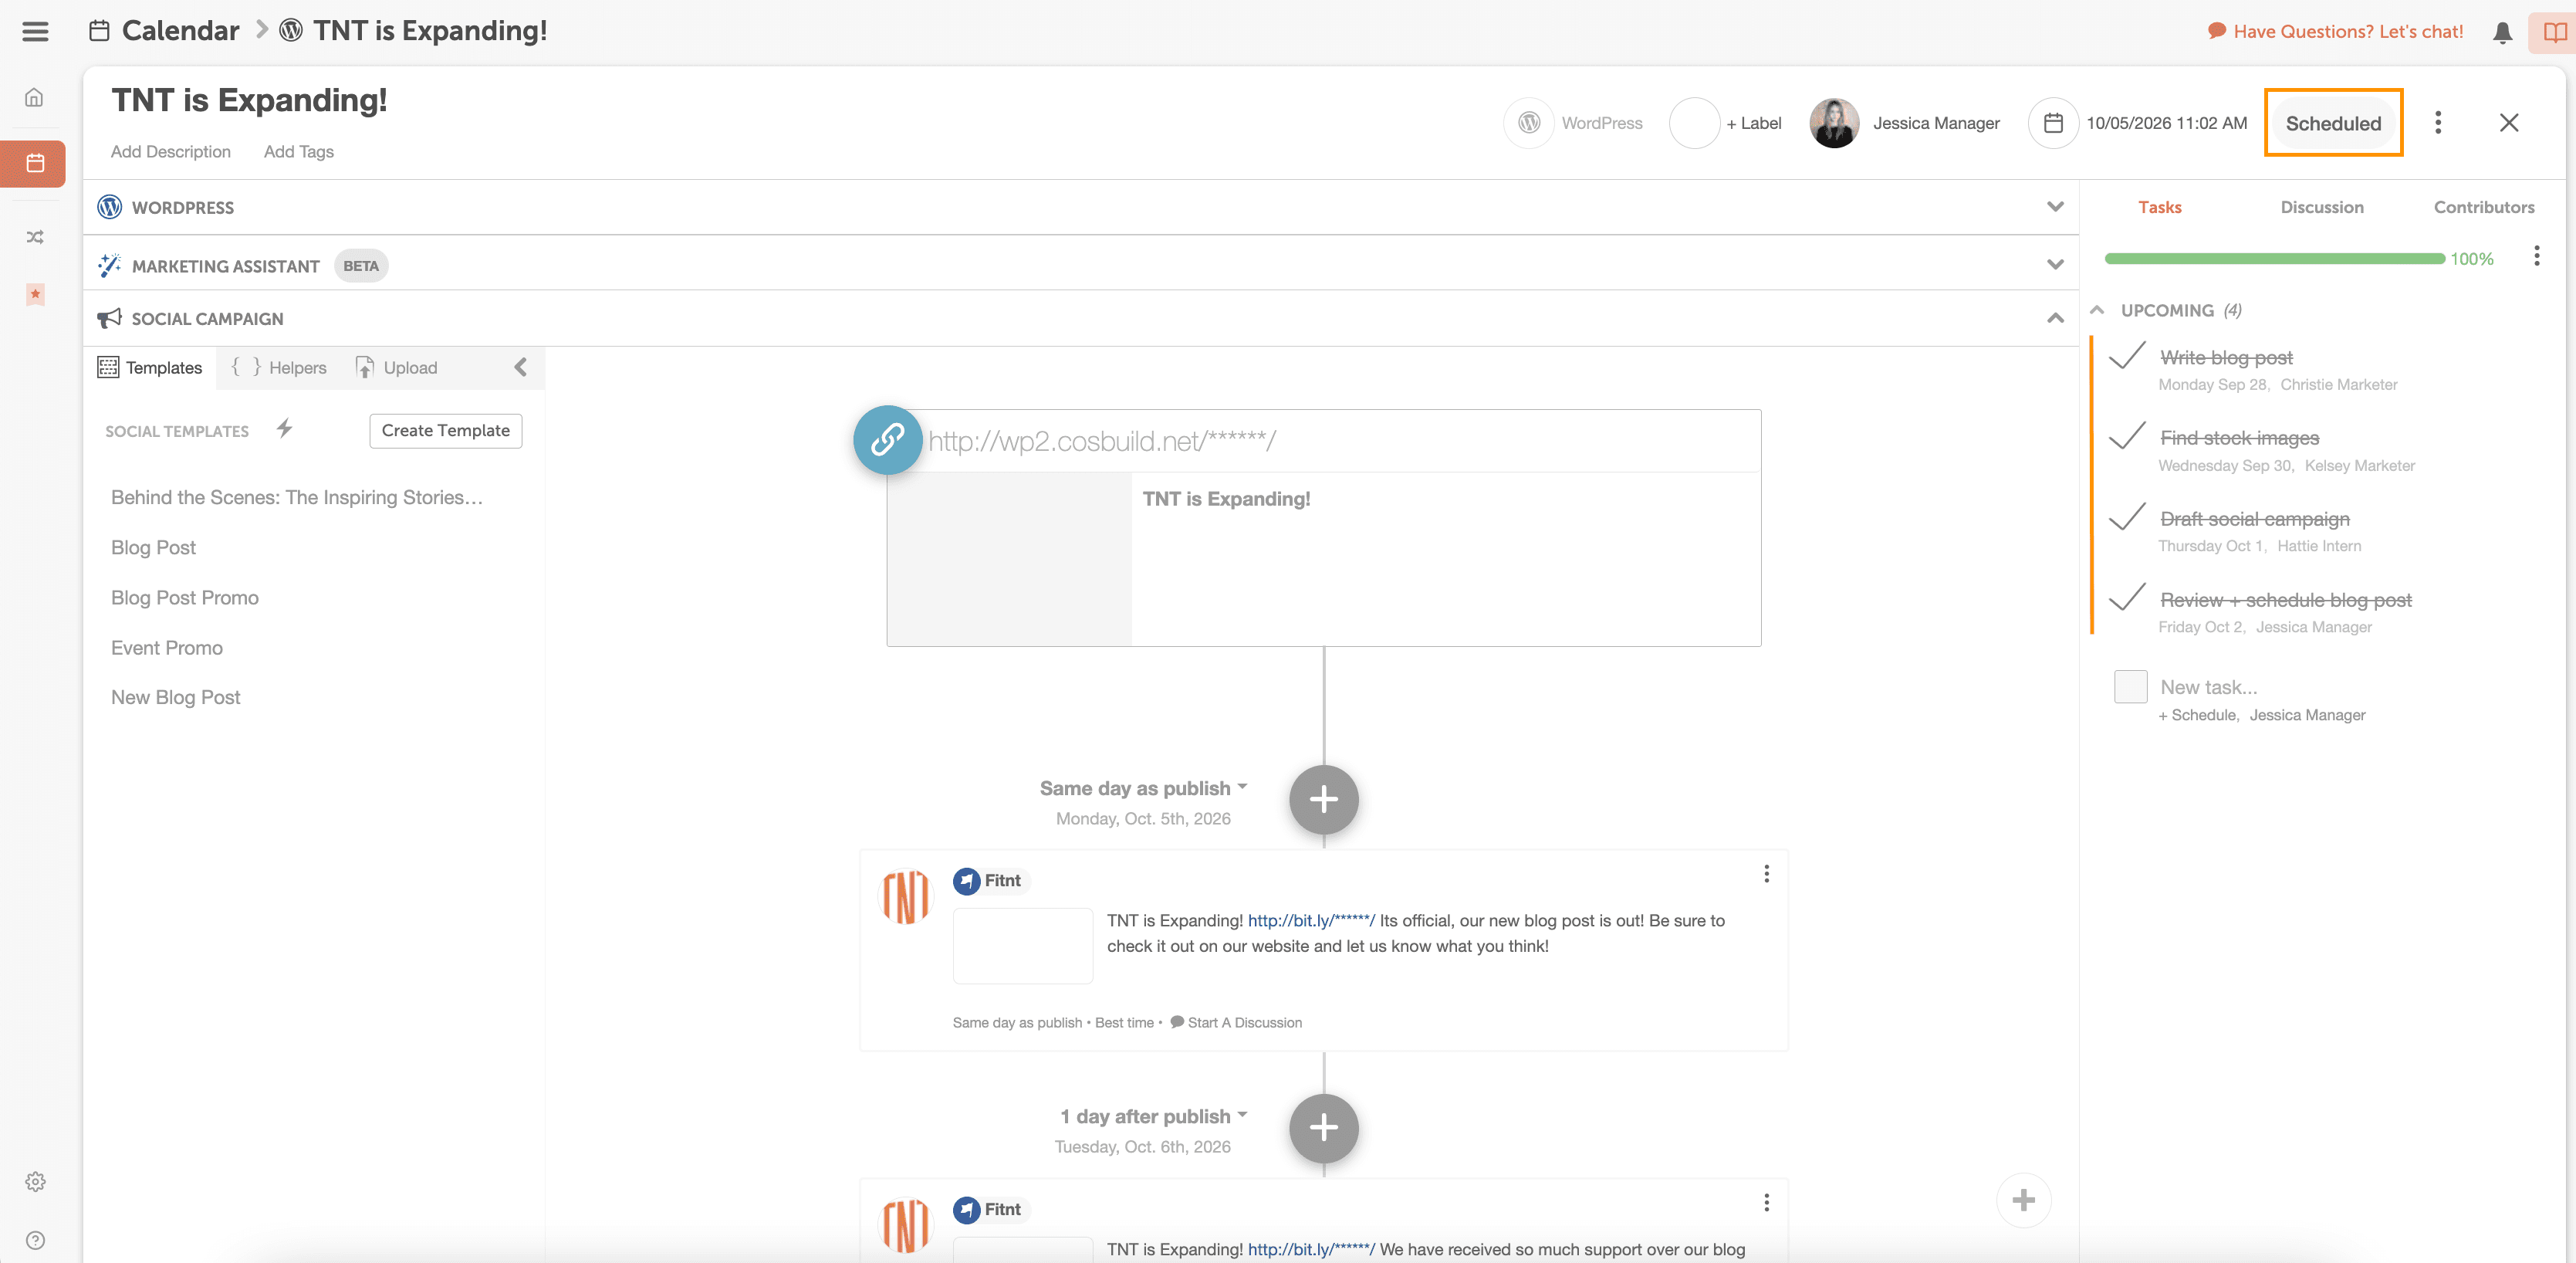
Task: Click the Create Template button
Action: [445, 430]
